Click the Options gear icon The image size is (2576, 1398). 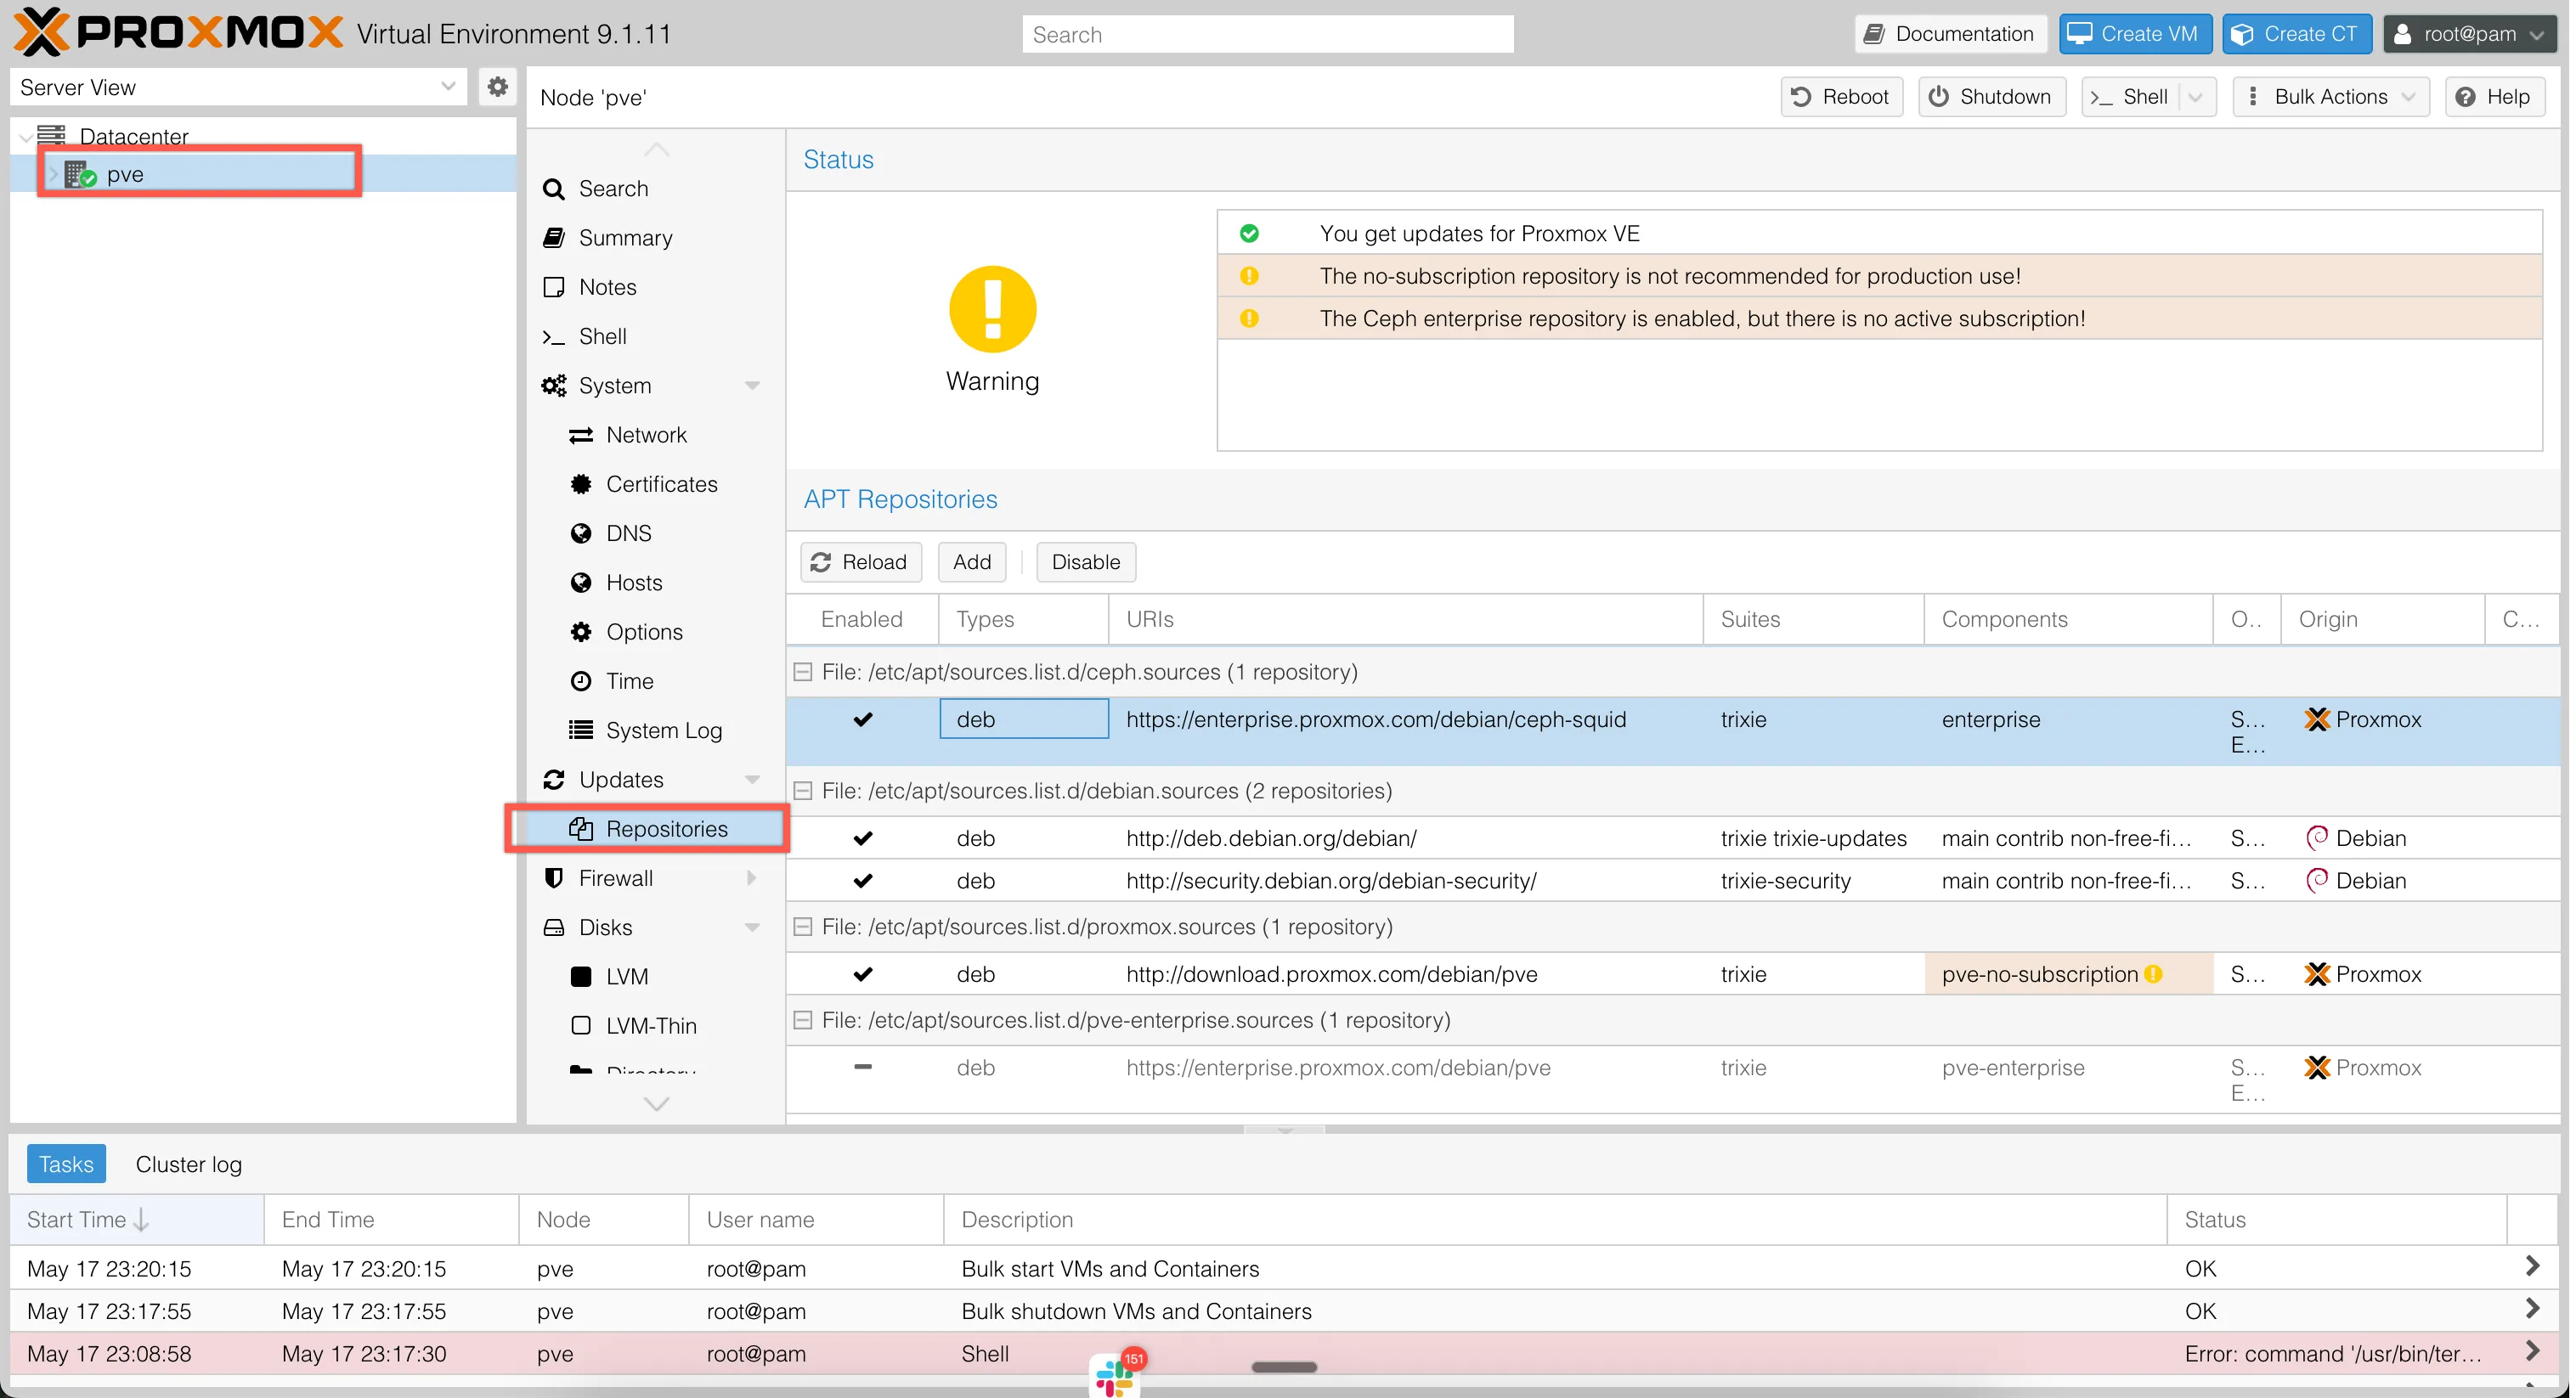coord(581,632)
